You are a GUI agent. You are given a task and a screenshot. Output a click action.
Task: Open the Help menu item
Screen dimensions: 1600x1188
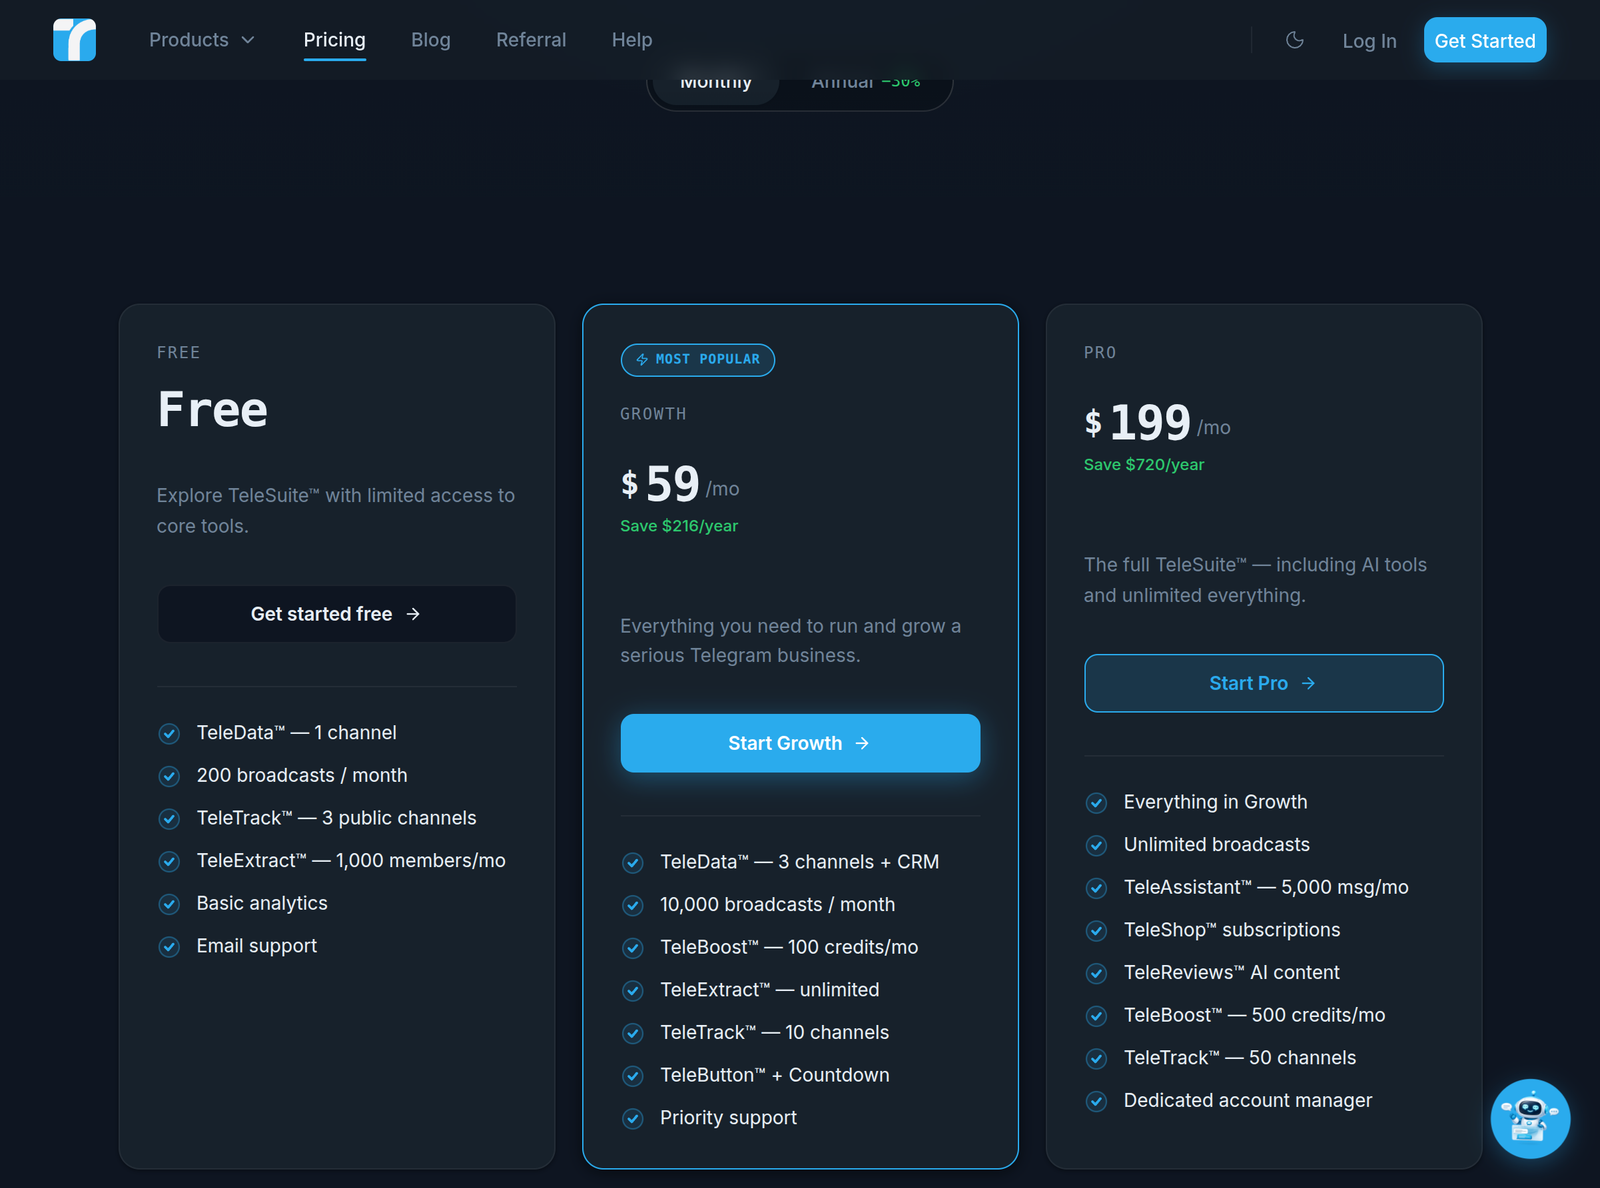pos(632,40)
